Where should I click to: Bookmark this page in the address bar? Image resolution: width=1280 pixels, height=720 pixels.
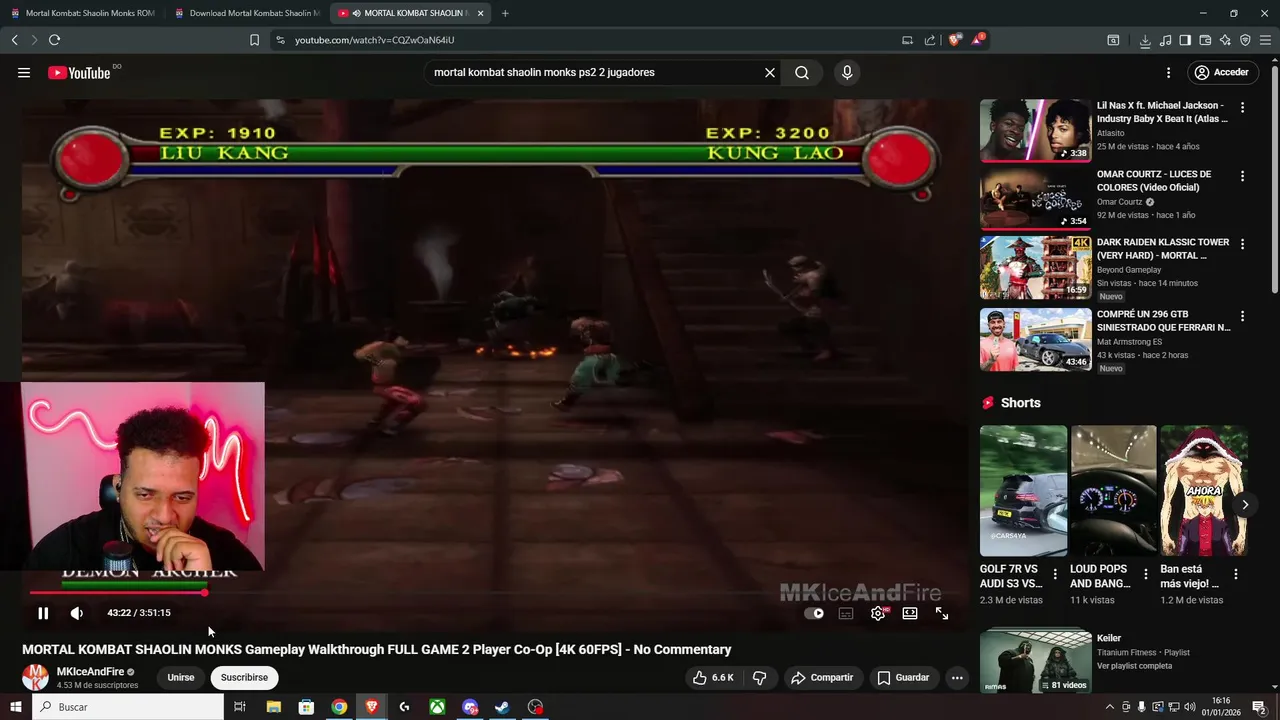coord(254,40)
